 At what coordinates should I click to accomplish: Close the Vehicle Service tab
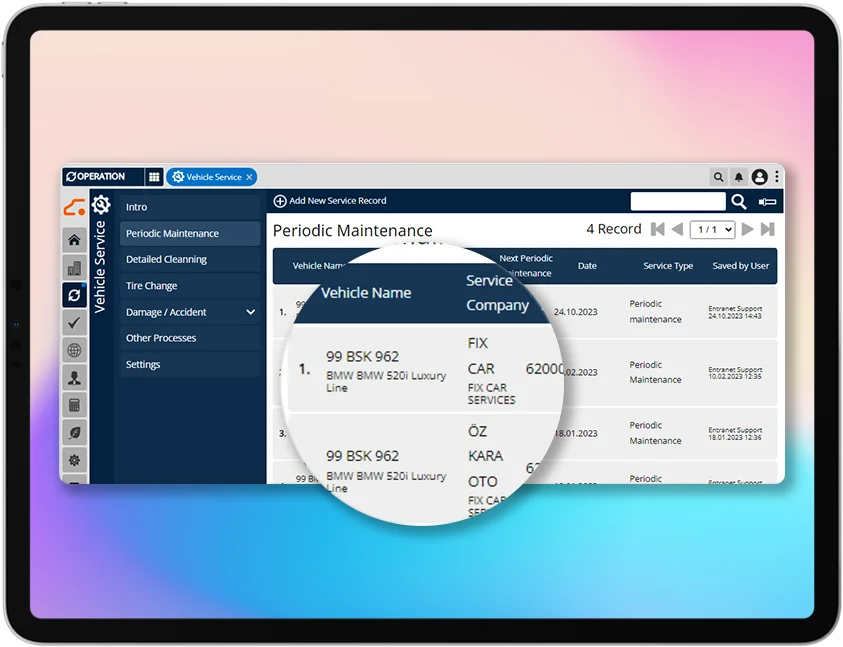tap(250, 177)
